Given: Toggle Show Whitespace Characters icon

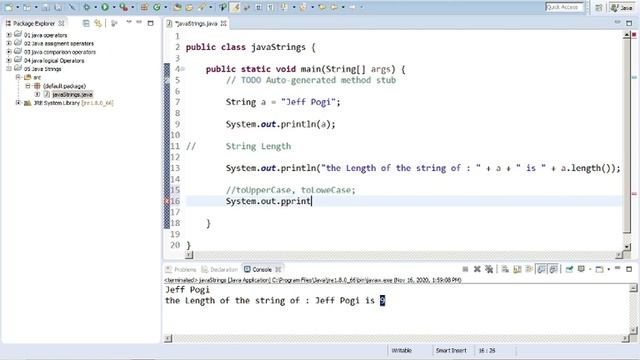Looking at the screenshot, I should tap(270, 7).
